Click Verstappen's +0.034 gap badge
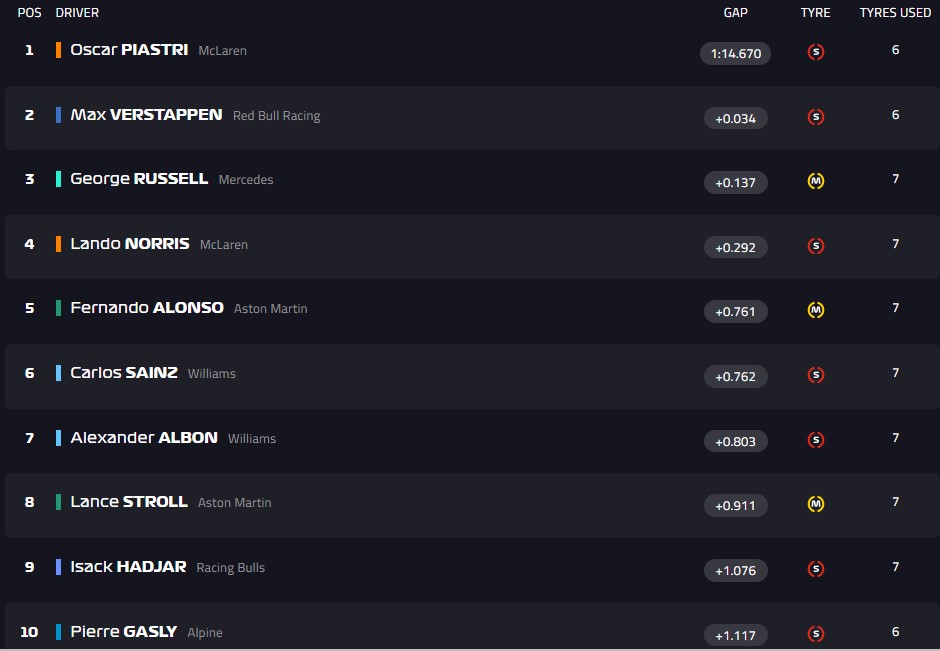The width and height of the screenshot is (940, 651). coord(735,118)
